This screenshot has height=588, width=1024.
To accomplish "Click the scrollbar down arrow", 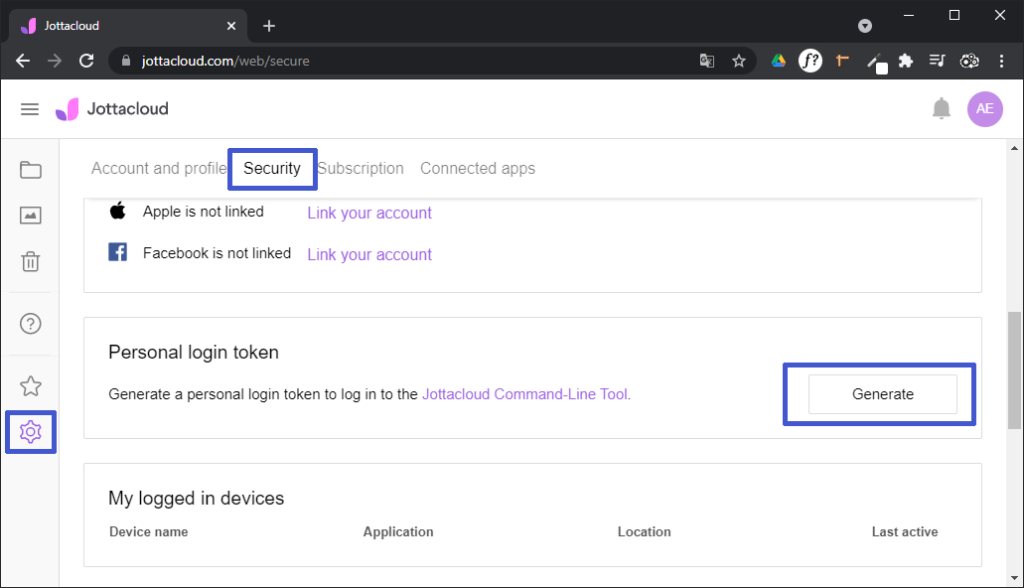I will tap(1014, 578).
